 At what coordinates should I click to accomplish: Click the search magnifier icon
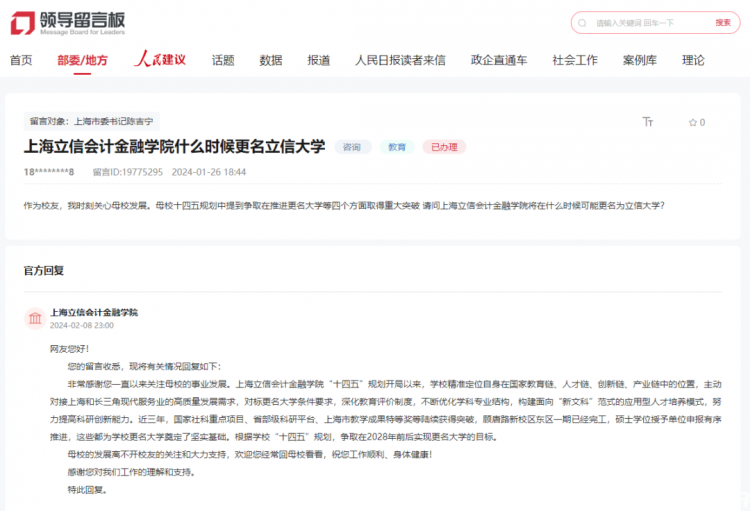click(x=582, y=23)
